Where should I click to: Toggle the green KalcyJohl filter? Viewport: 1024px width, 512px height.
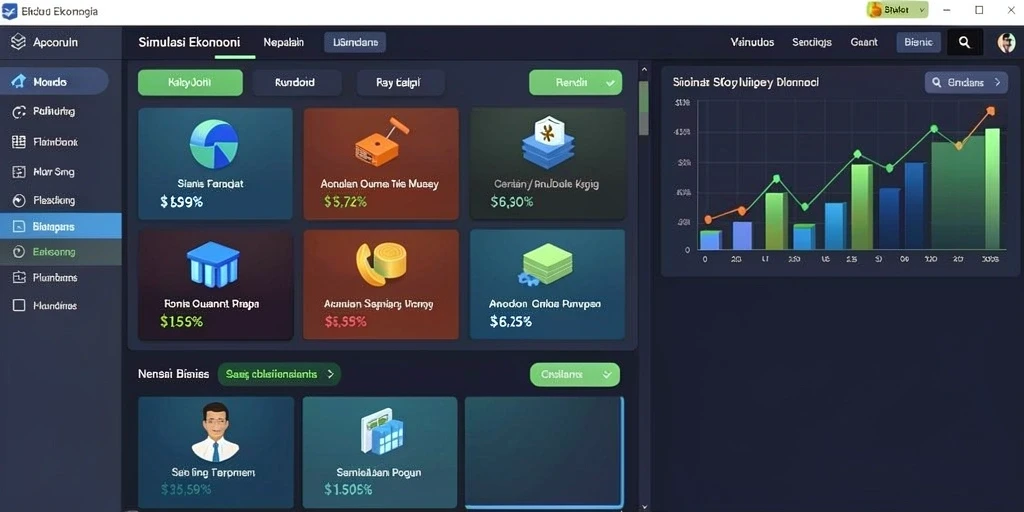190,83
